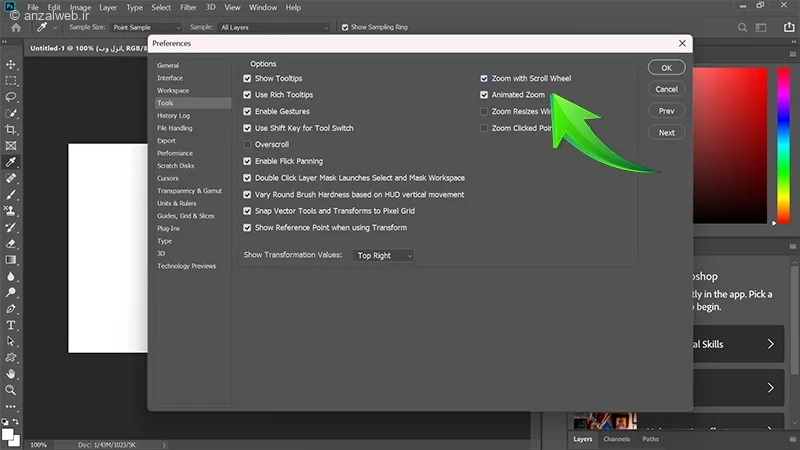
Task: Select Performance in preferences list
Action: coord(175,153)
